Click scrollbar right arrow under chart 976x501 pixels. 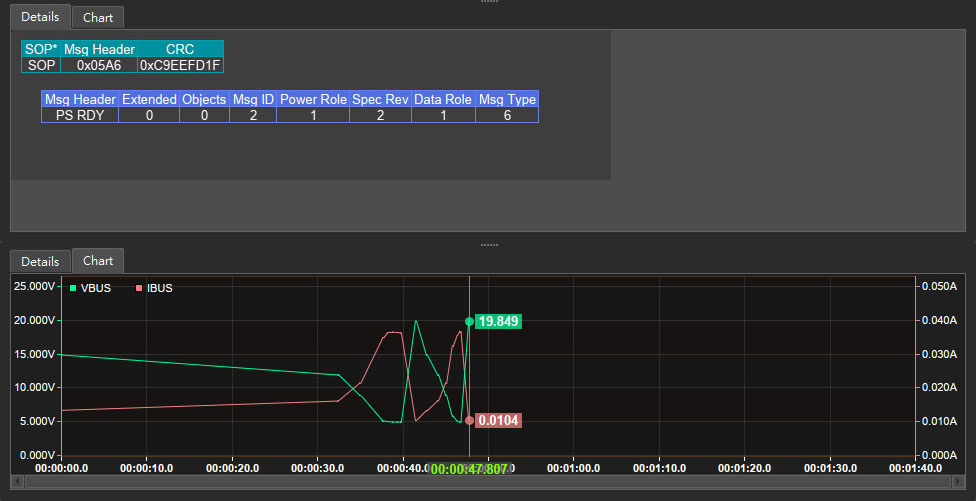[959, 481]
